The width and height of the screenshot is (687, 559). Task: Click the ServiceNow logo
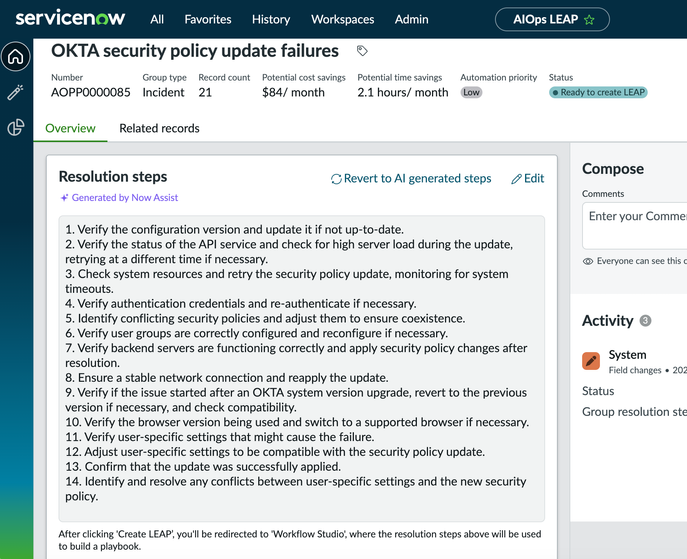click(70, 19)
